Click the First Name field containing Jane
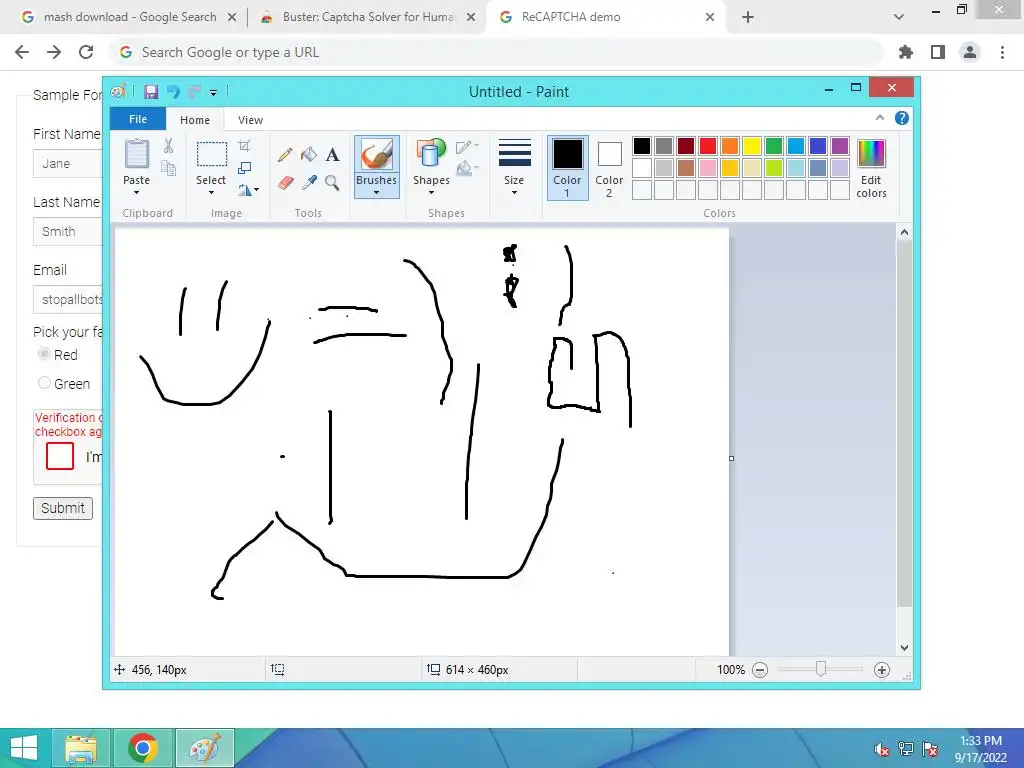Screen dimensions: 1024x768 pyautogui.click(x=68, y=163)
